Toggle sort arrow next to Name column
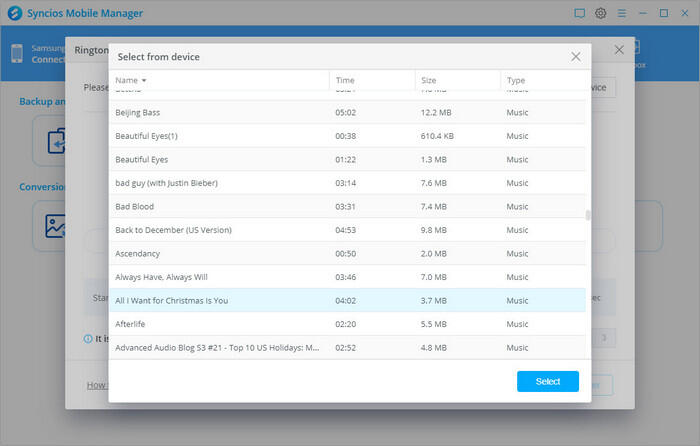This screenshot has width=700, height=446. [144, 80]
